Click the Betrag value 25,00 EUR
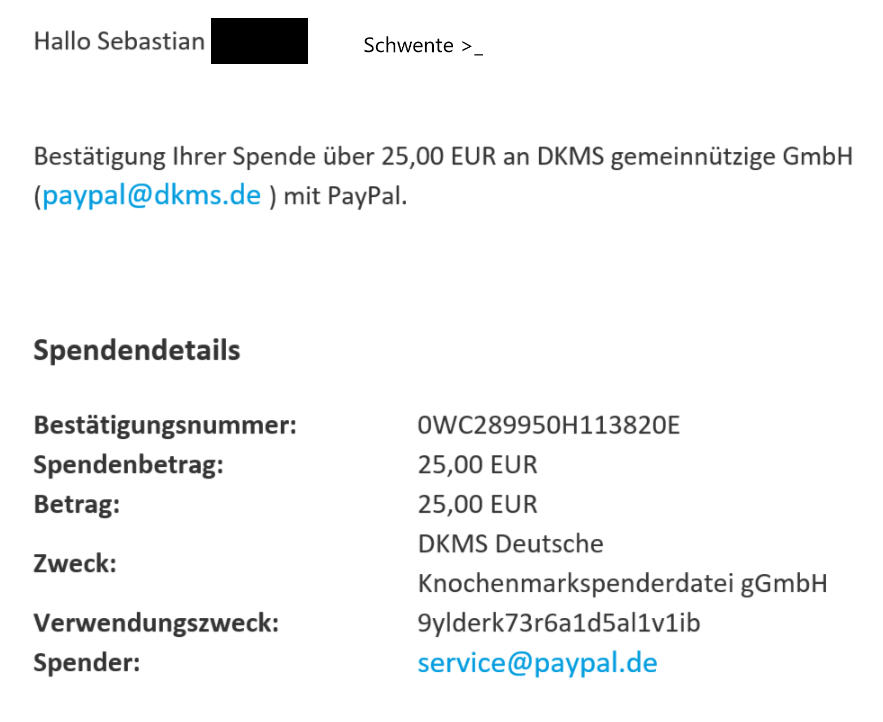The image size is (883, 722). [x=478, y=505]
